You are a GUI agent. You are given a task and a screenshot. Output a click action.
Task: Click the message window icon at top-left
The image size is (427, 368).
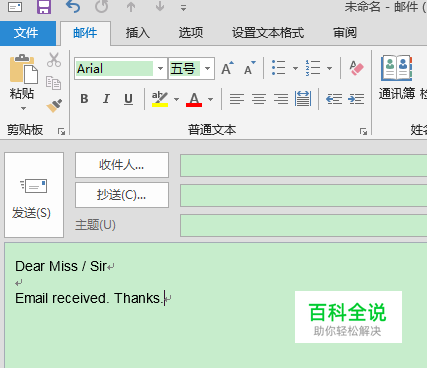coord(15,7)
